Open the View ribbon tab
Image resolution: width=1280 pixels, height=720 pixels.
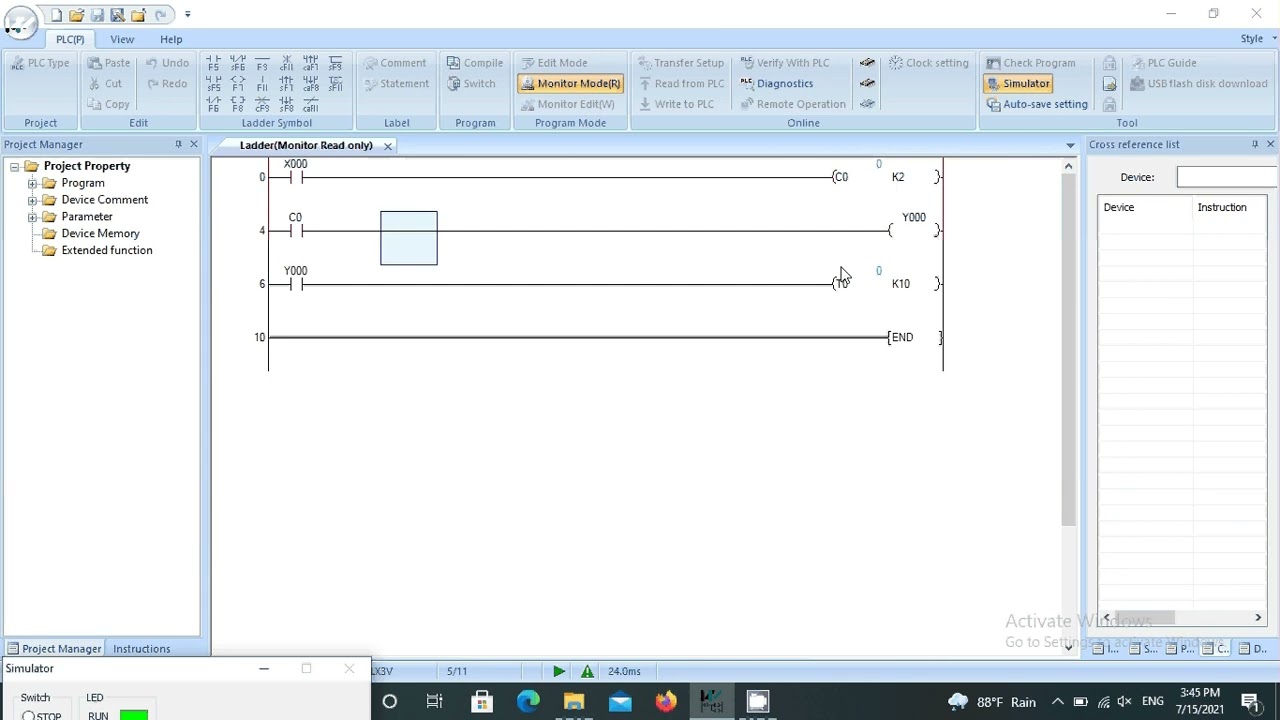click(x=122, y=39)
